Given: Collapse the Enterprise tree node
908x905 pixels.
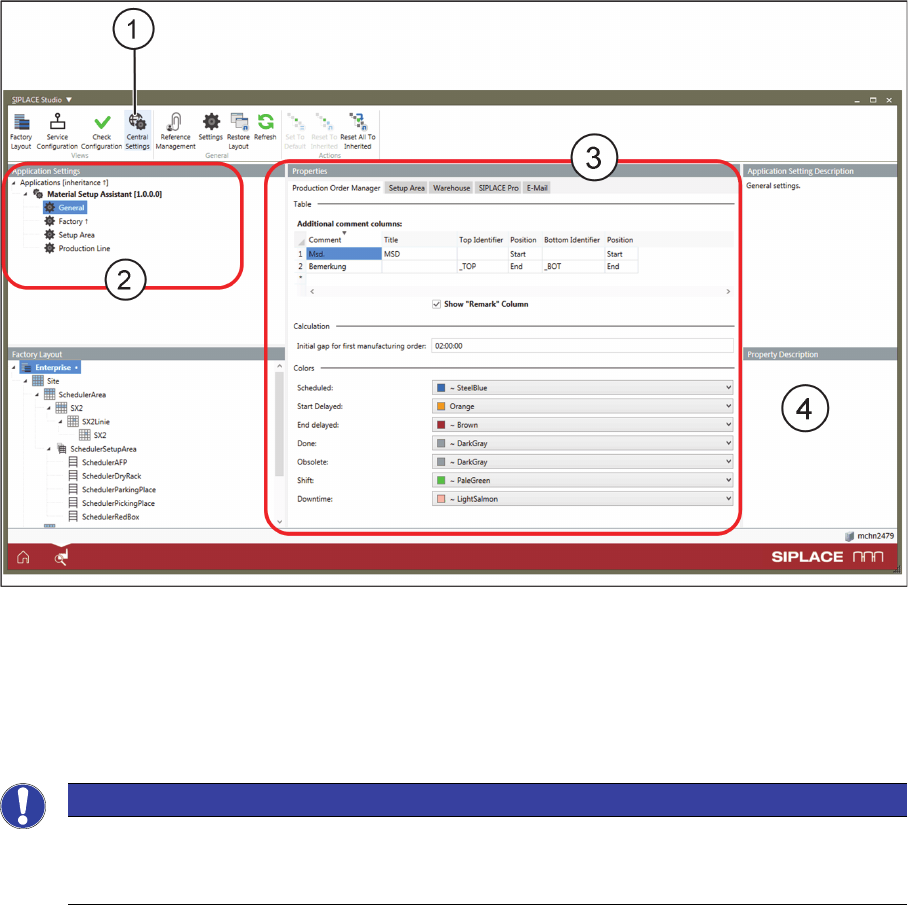Looking at the screenshot, I should click(14, 367).
